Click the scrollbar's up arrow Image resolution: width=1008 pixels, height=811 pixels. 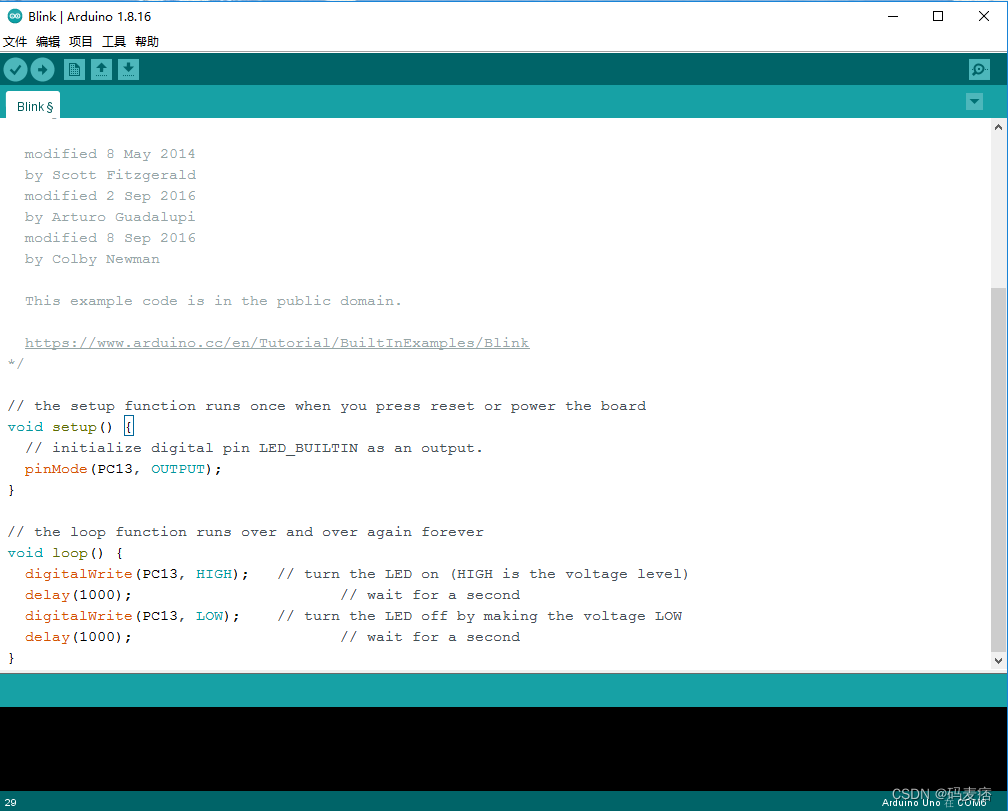pos(999,125)
